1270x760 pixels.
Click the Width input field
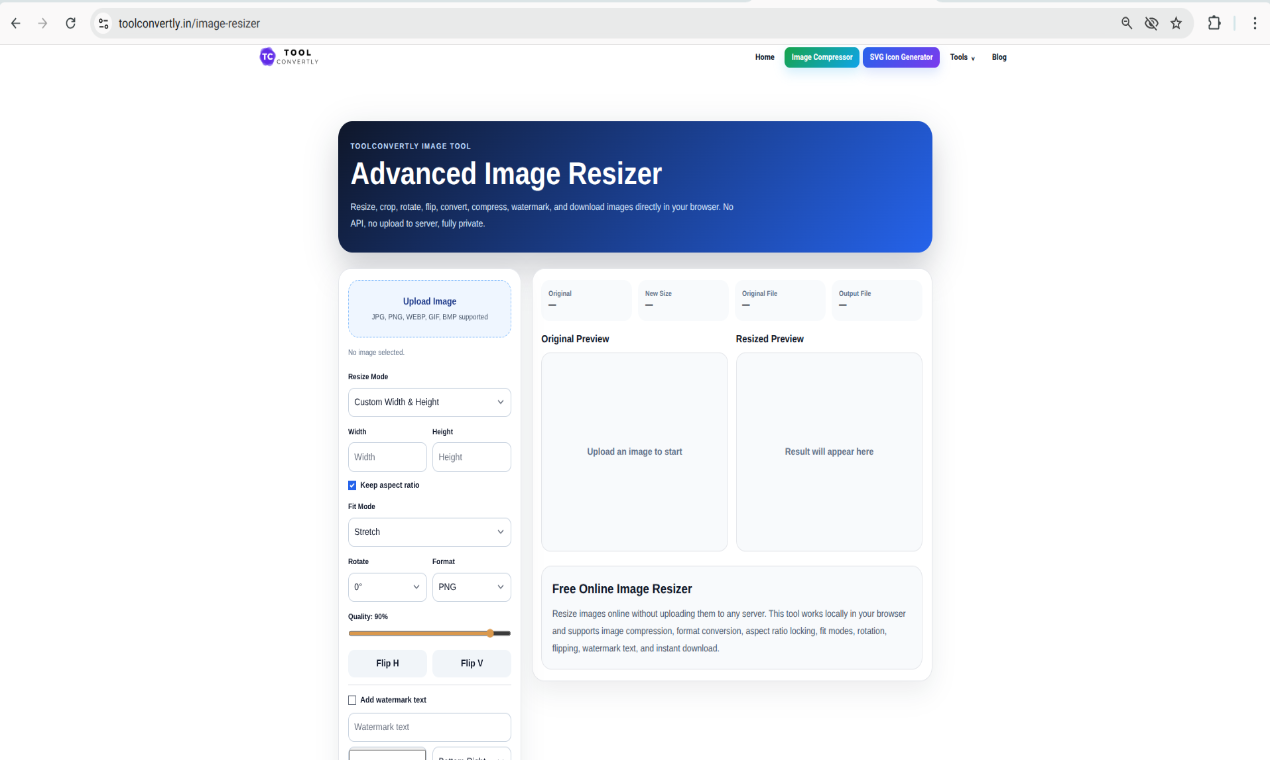[x=387, y=457]
